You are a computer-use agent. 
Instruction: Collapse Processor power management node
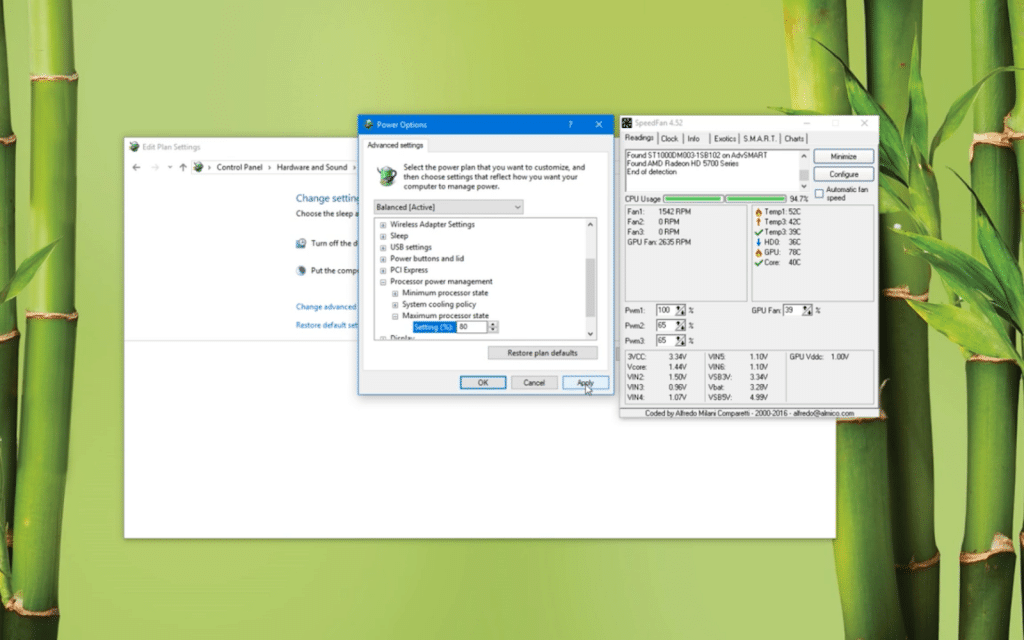click(x=383, y=282)
